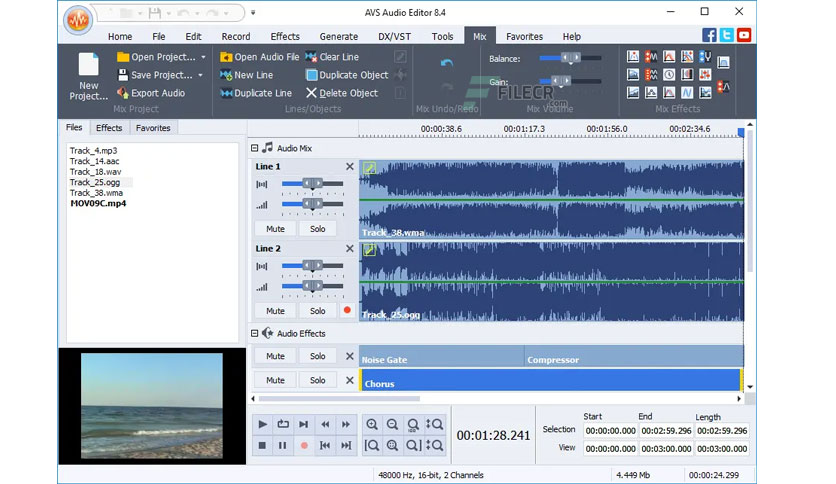The width and height of the screenshot is (836, 484).
Task: Pause playback
Action: click(283, 445)
